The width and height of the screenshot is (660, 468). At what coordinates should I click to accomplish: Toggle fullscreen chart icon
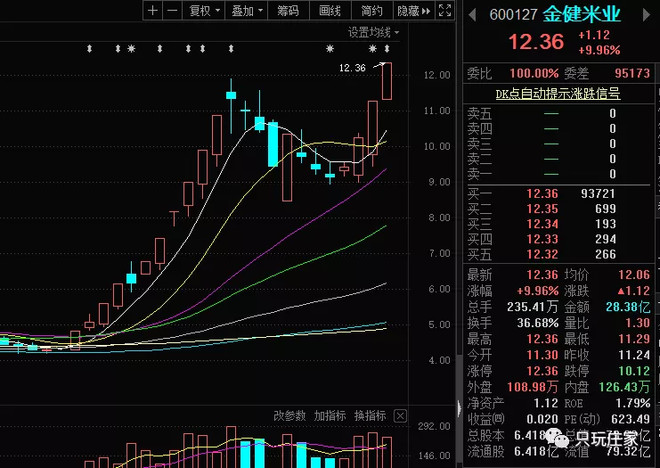(x=445, y=11)
